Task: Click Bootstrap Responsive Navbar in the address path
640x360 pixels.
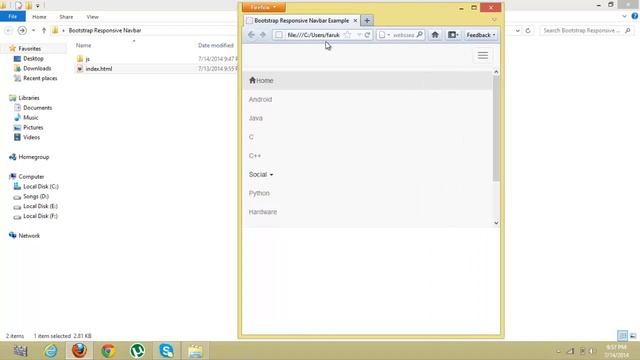Action: click(105, 31)
